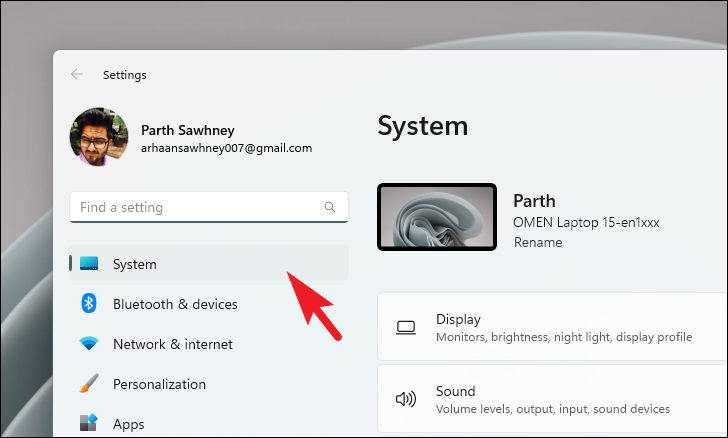Click the desktop wallpaper preview thumbnail
The image size is (728, 438).
tap(437, 217)
